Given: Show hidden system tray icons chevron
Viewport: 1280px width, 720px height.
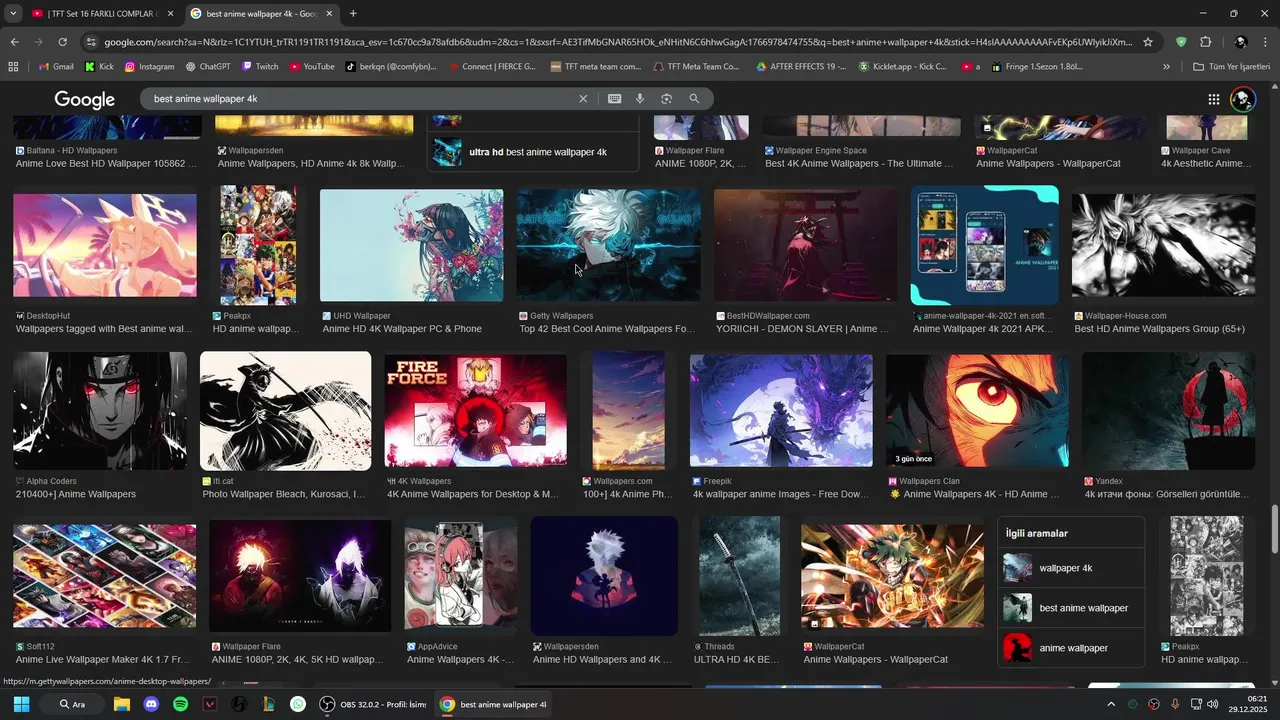Looking at the screenshot, I should coord(1110,704).
